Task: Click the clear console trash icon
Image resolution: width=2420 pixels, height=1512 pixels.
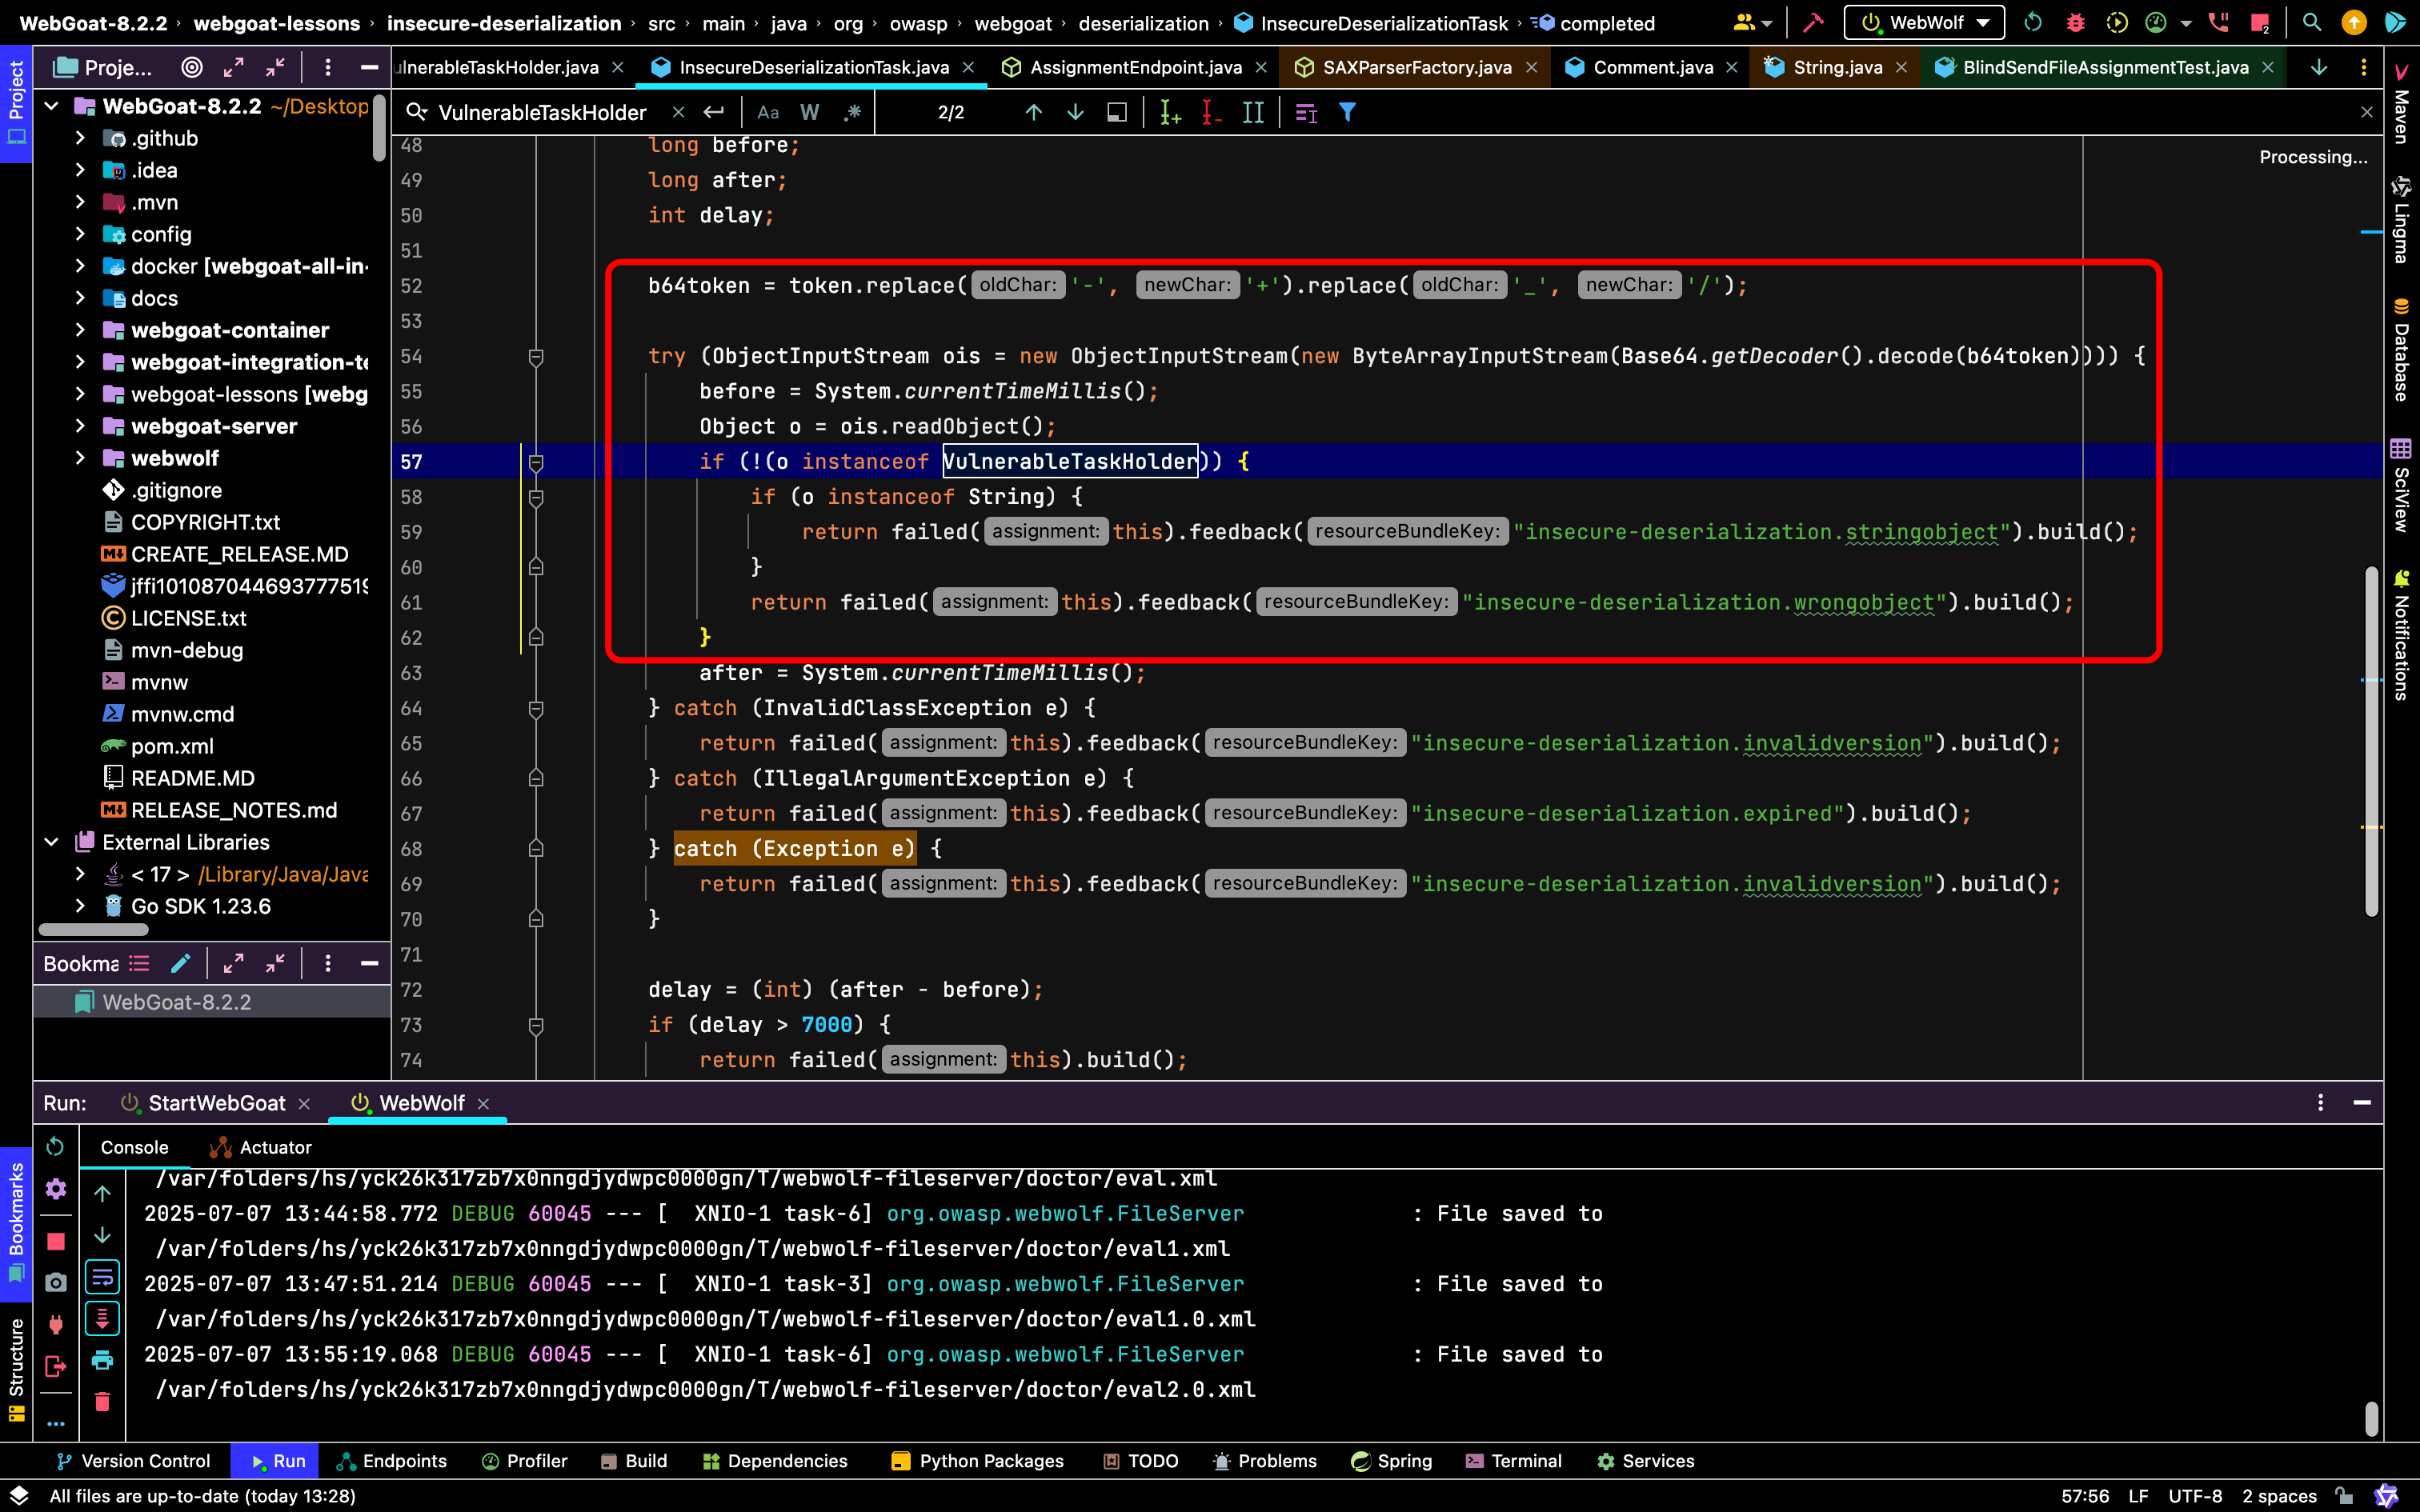Action: coord(102,1402)
